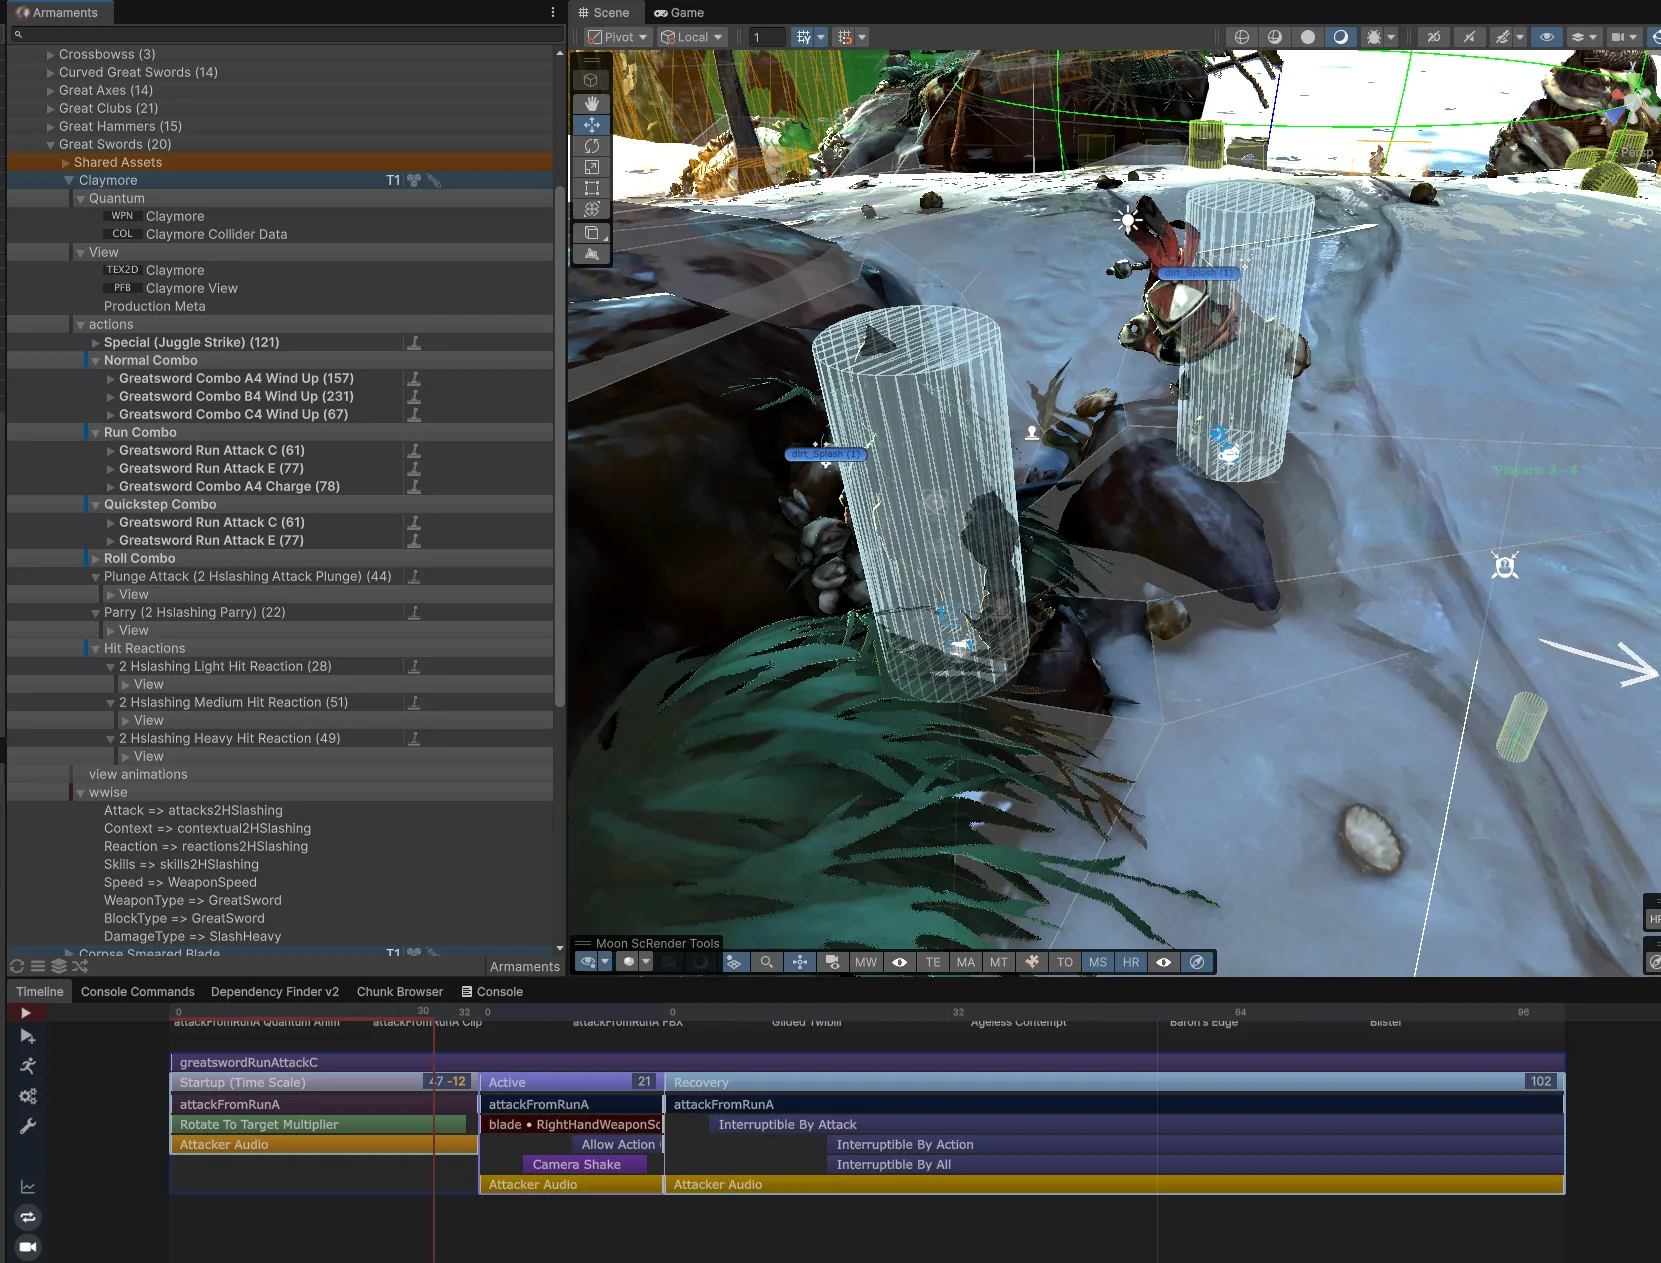The image size is (1661, 1263).
Task: Toggle scene visibility eye icon in top toolbar
Action: tap(1546, 37)
